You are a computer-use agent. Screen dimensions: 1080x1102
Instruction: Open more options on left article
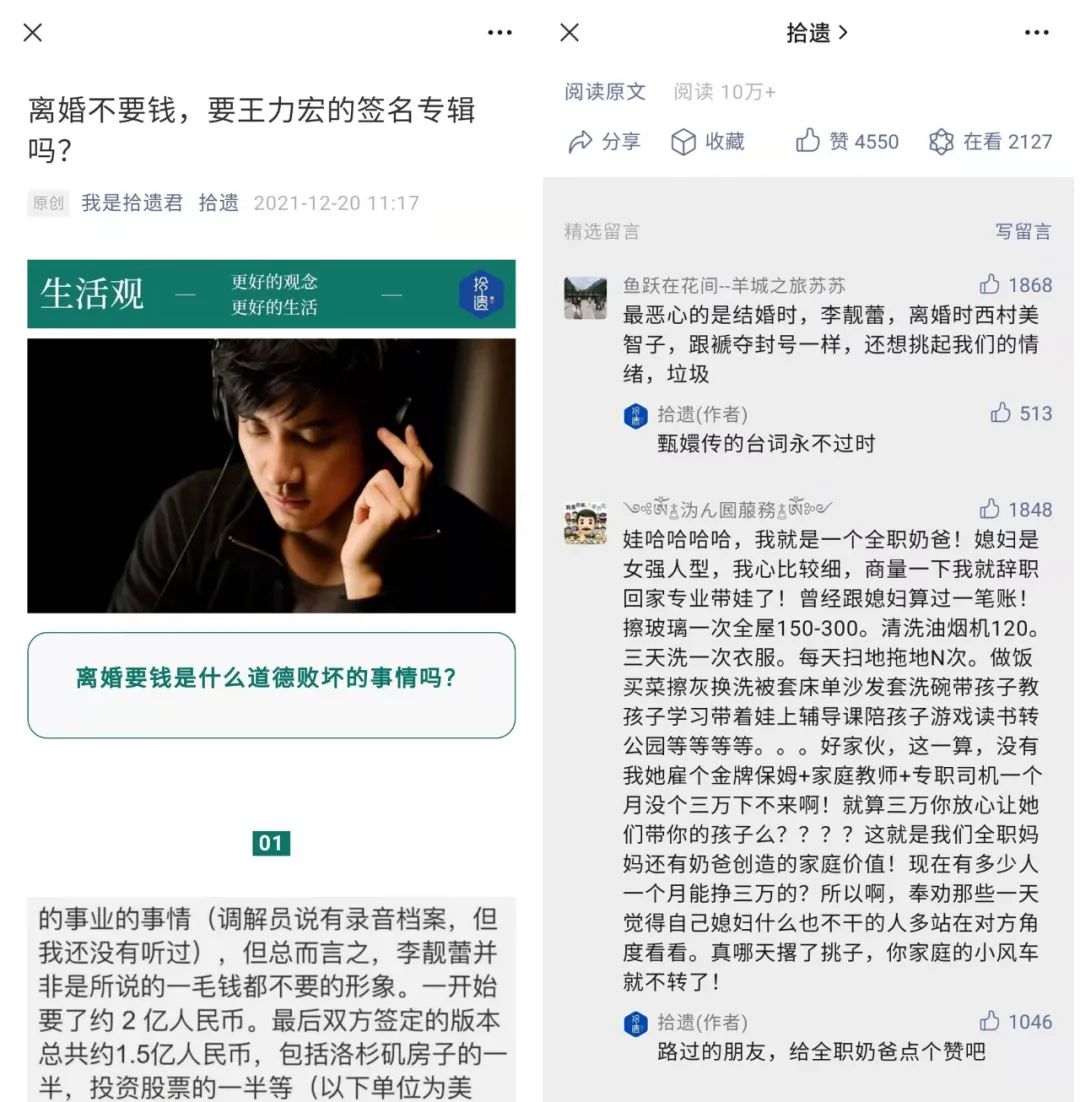[x=500, y=32]
